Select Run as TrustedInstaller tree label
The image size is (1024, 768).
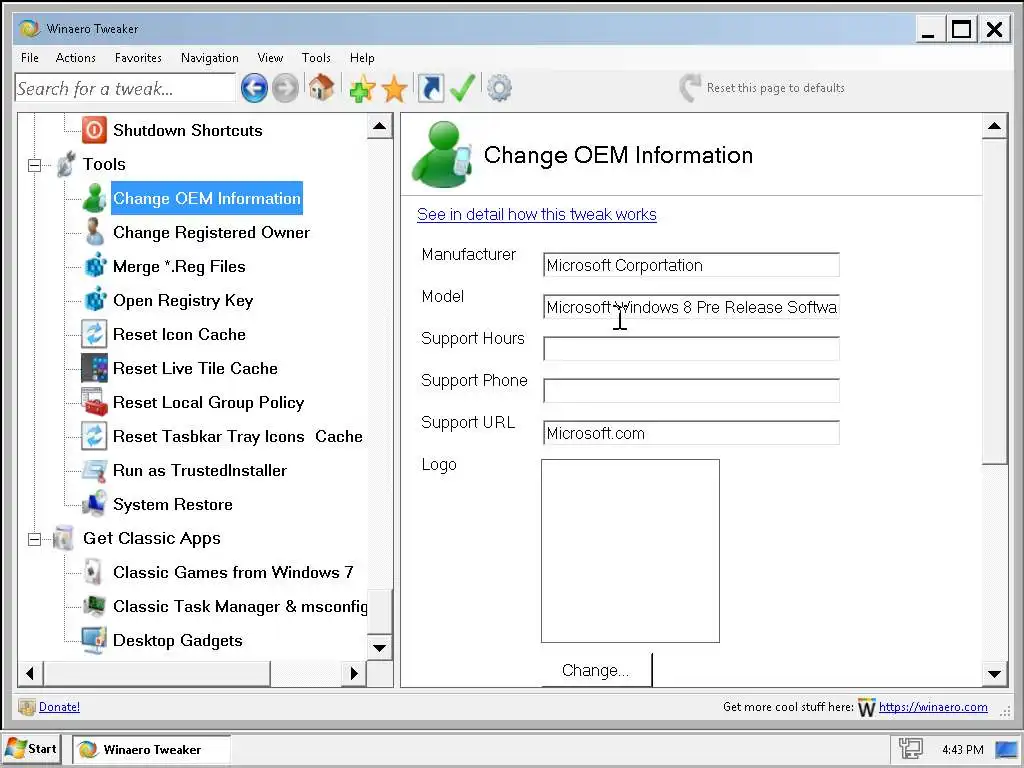200,470
